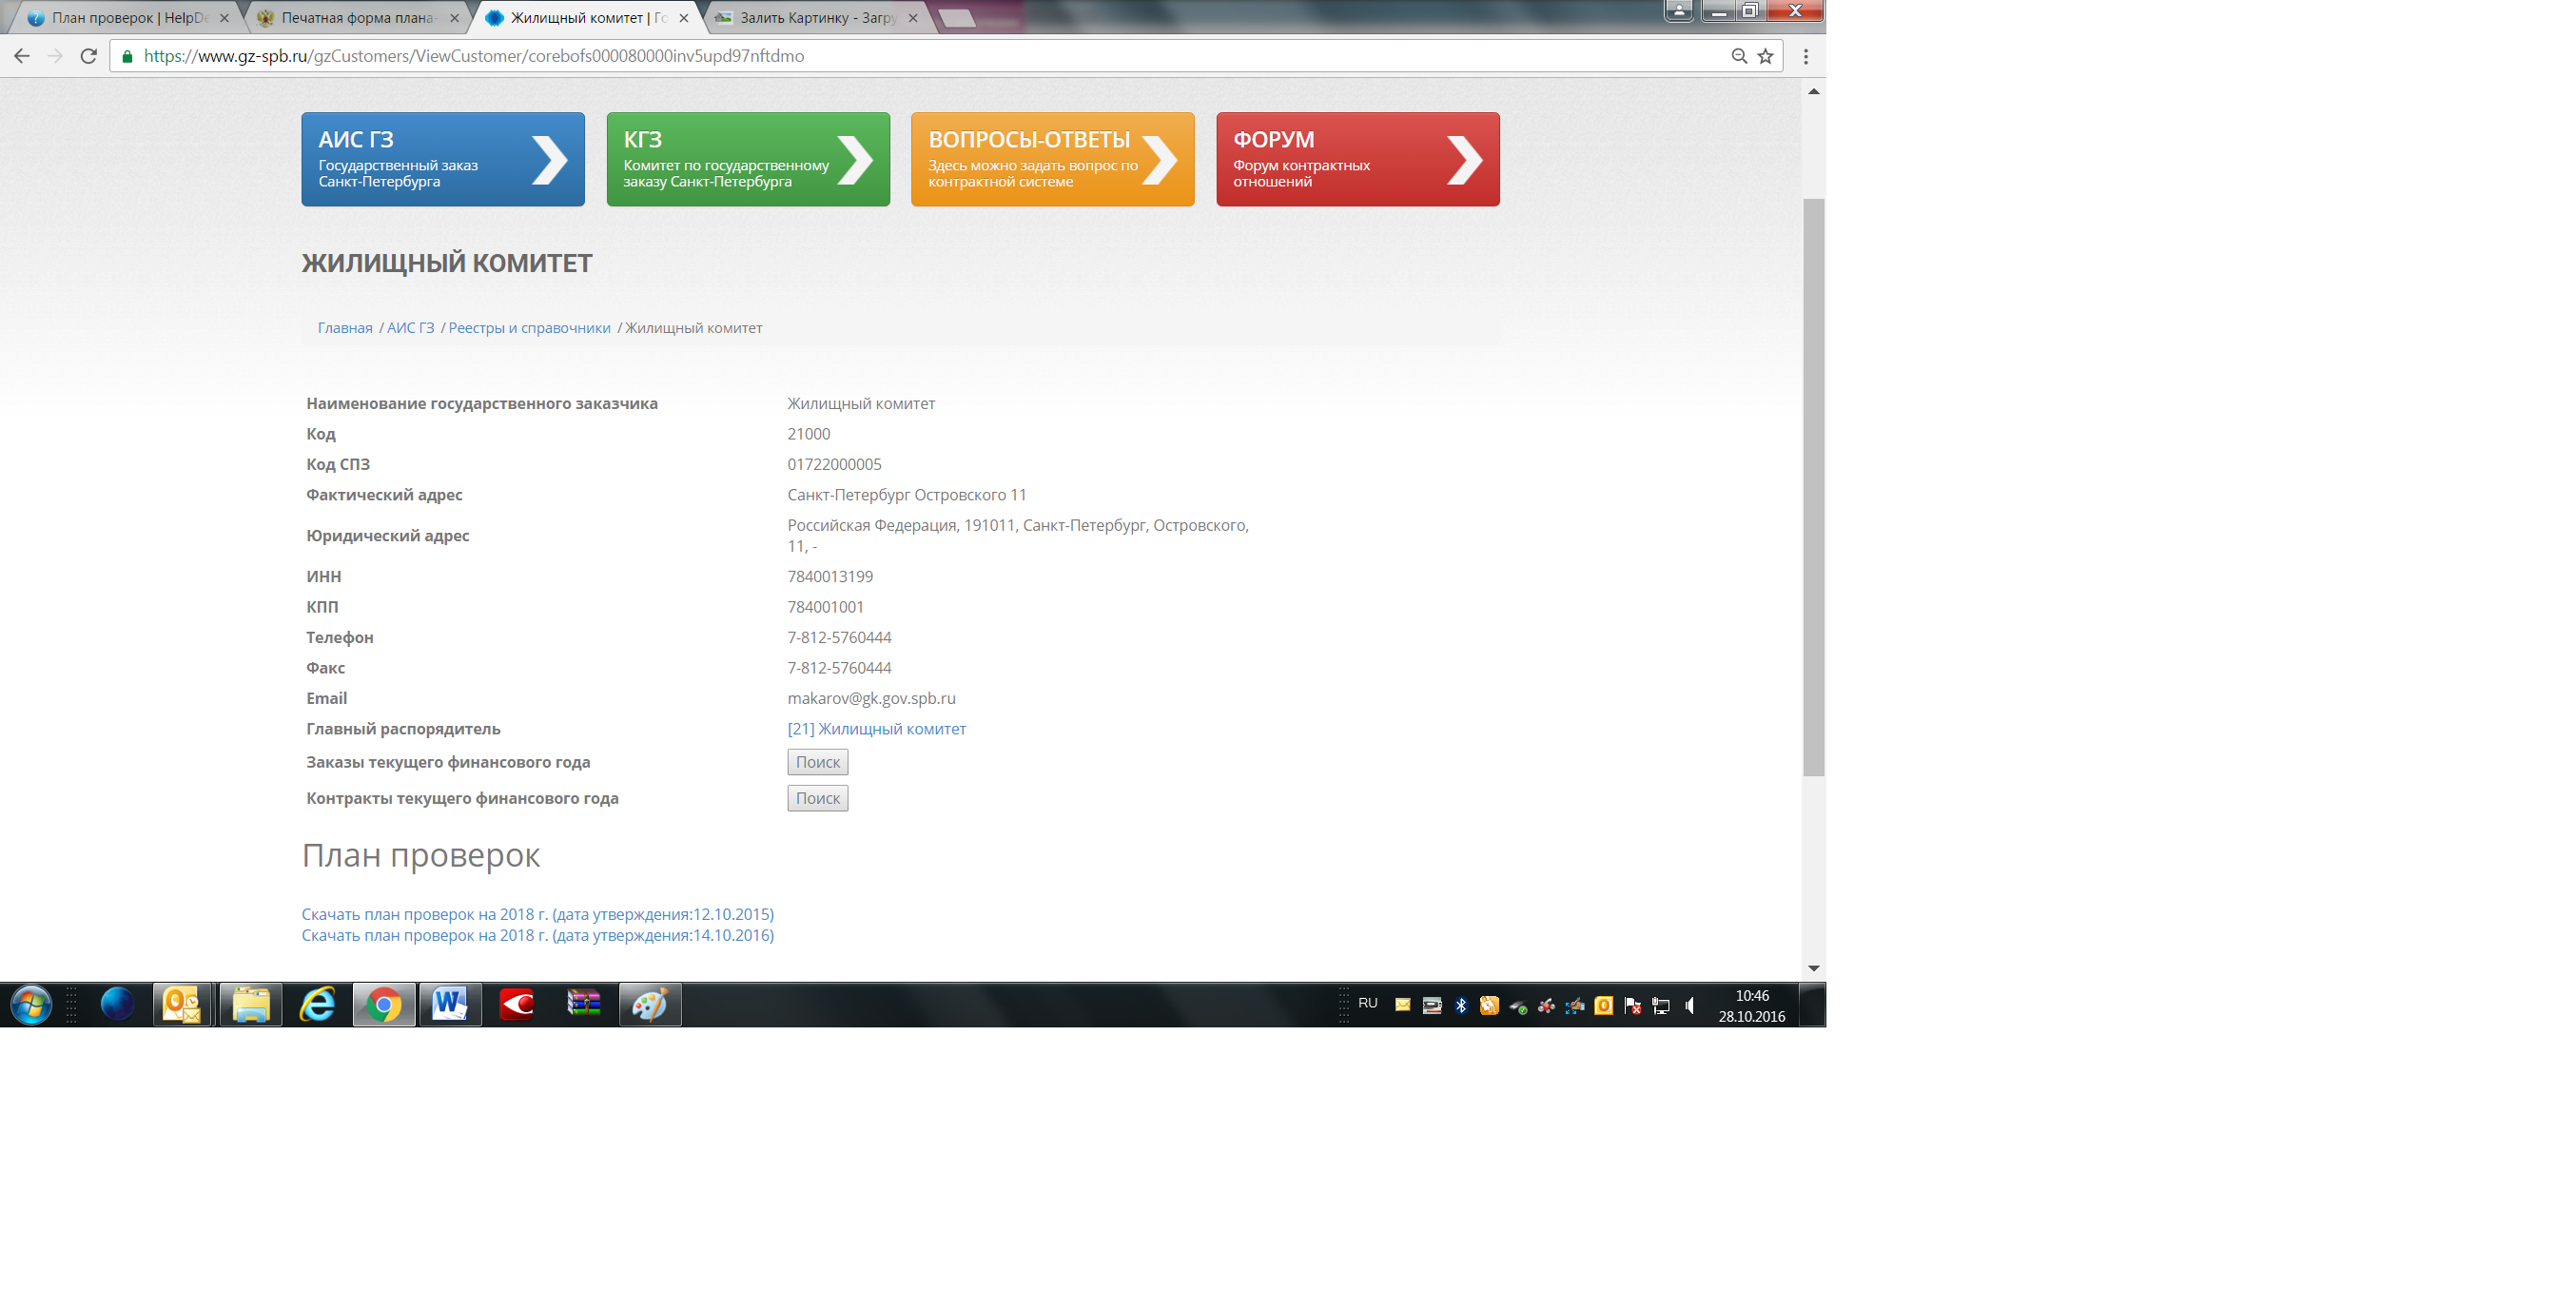Click the scroll down arrow of the page
The width and height of the screenshot is (2576, 1309).
[x=1813, y=968]
